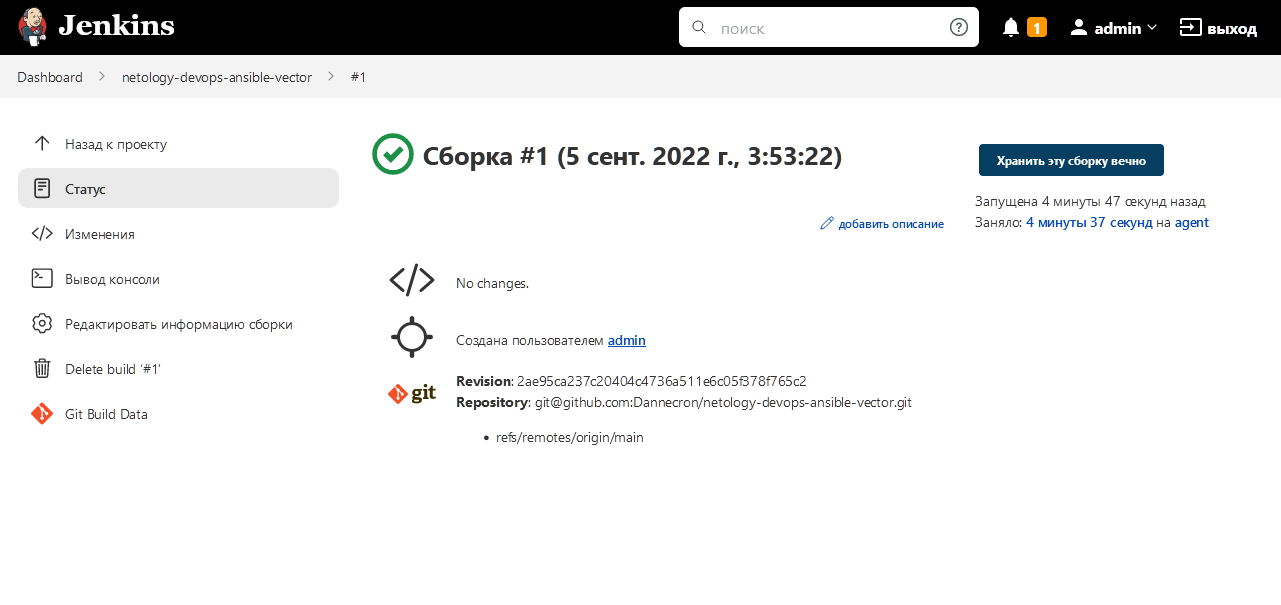Click the terminal icon for console output
The height and width of the screenshot is (605, 1281).
click(42, 279)
